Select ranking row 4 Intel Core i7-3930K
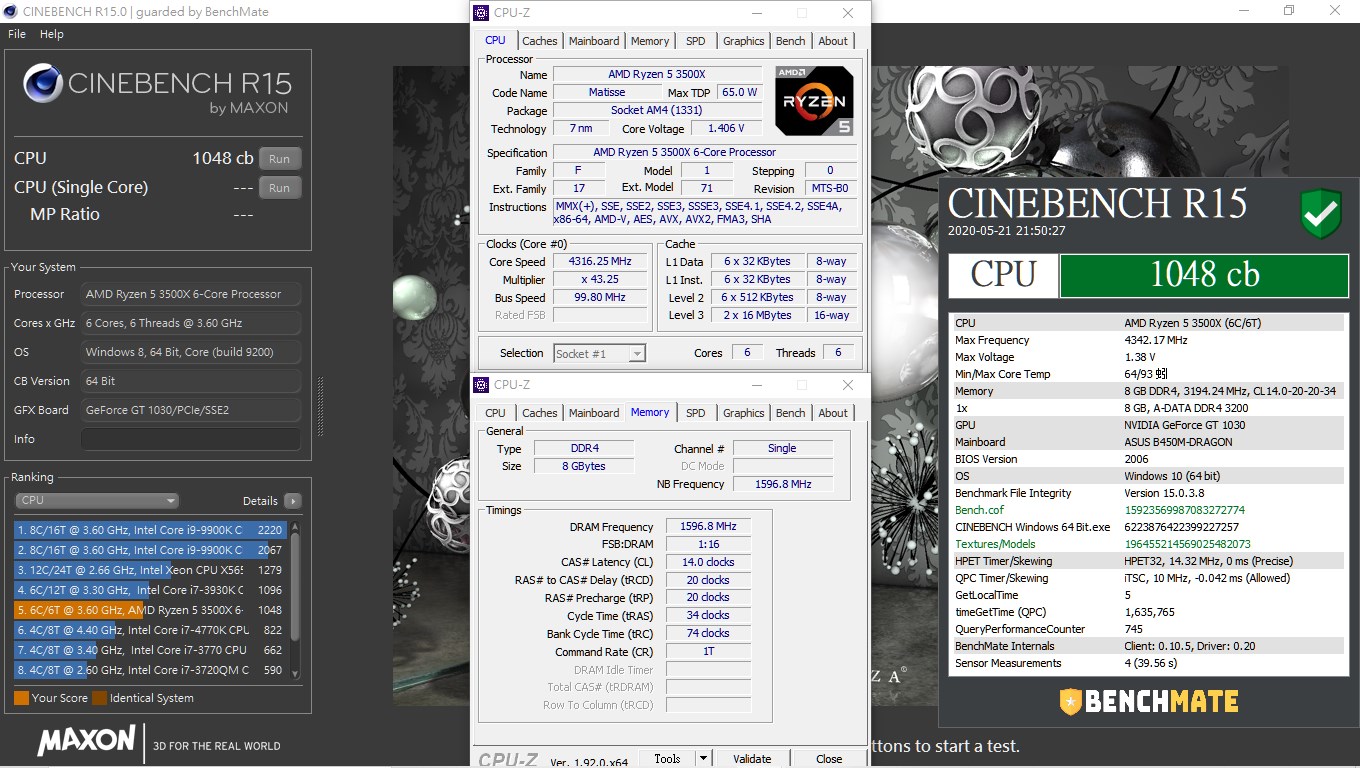Image resolution: width=1360 pixels, height=768 pixels. 150,590
